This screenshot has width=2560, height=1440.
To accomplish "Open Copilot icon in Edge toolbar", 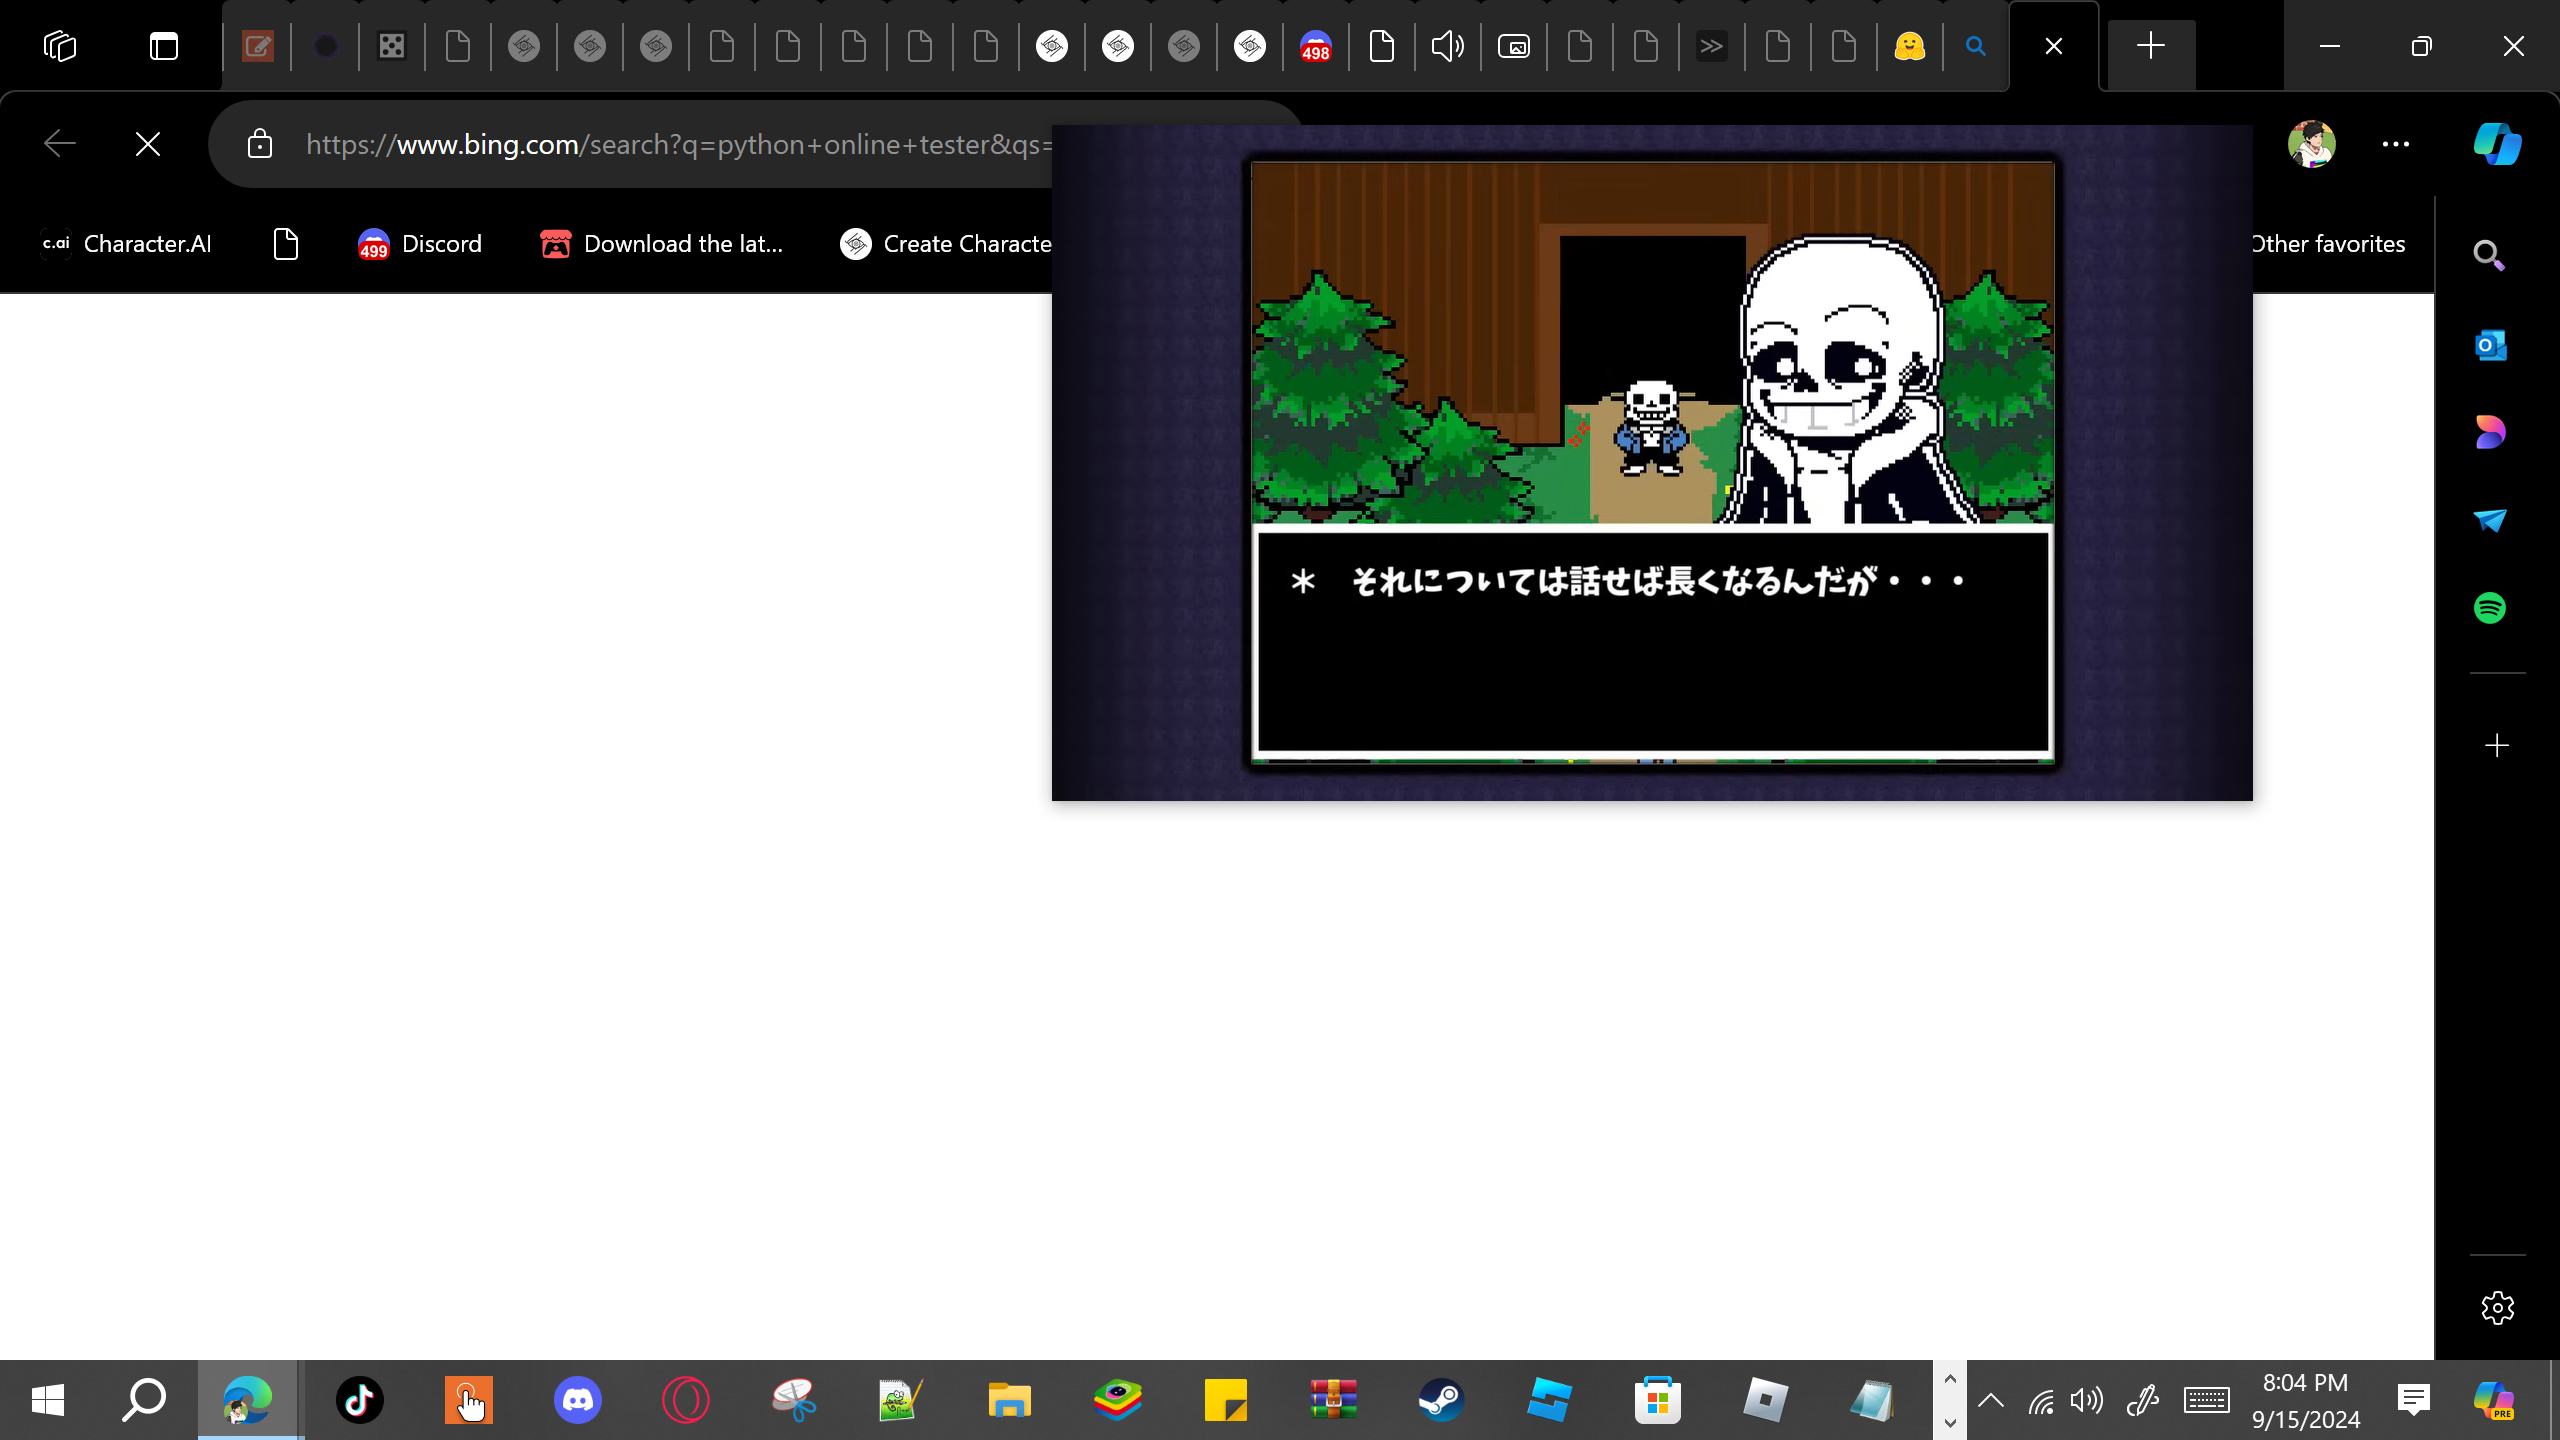I will [x=2496, y=144].
